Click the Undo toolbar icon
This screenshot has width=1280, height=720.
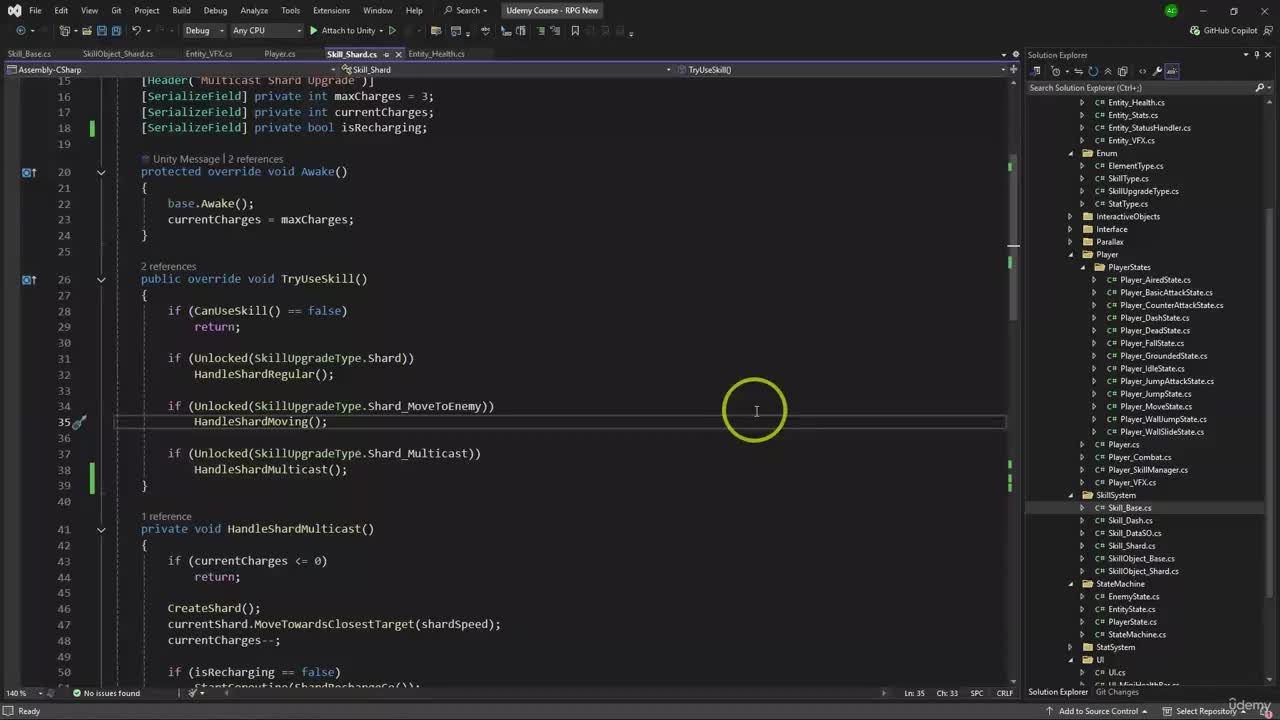click(134, 31)
